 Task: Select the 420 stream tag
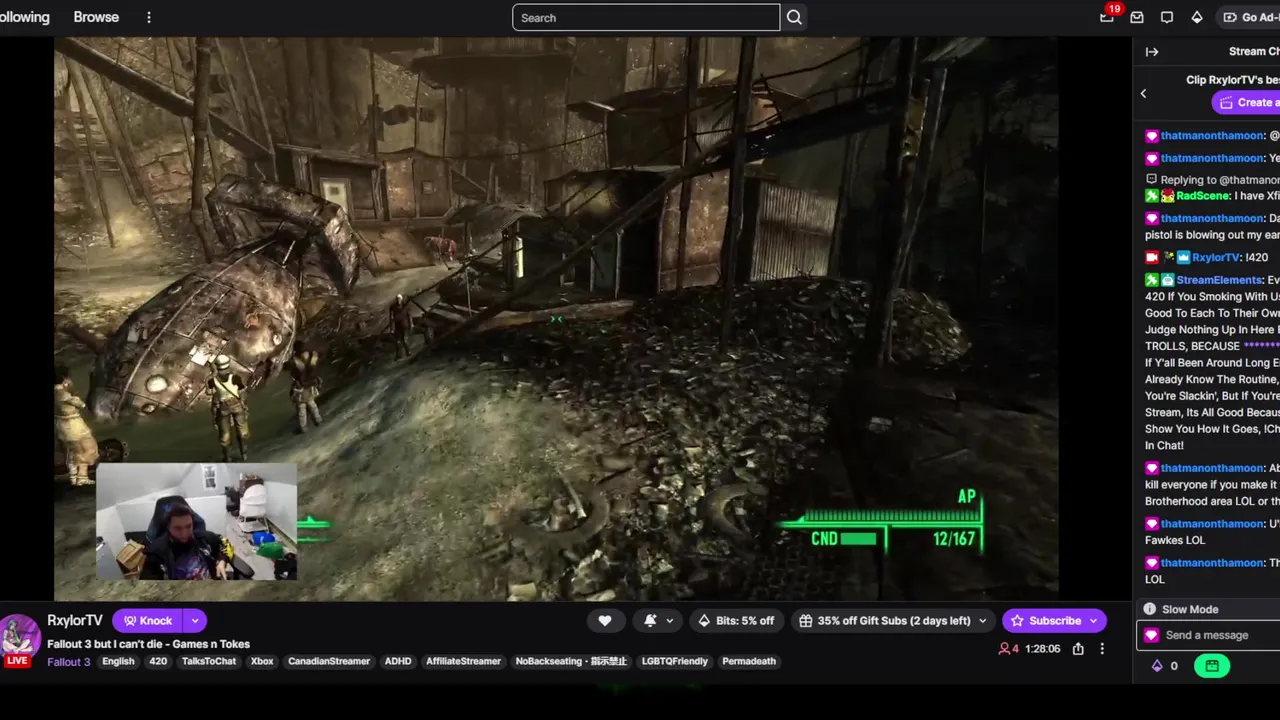tap(158, 661)
